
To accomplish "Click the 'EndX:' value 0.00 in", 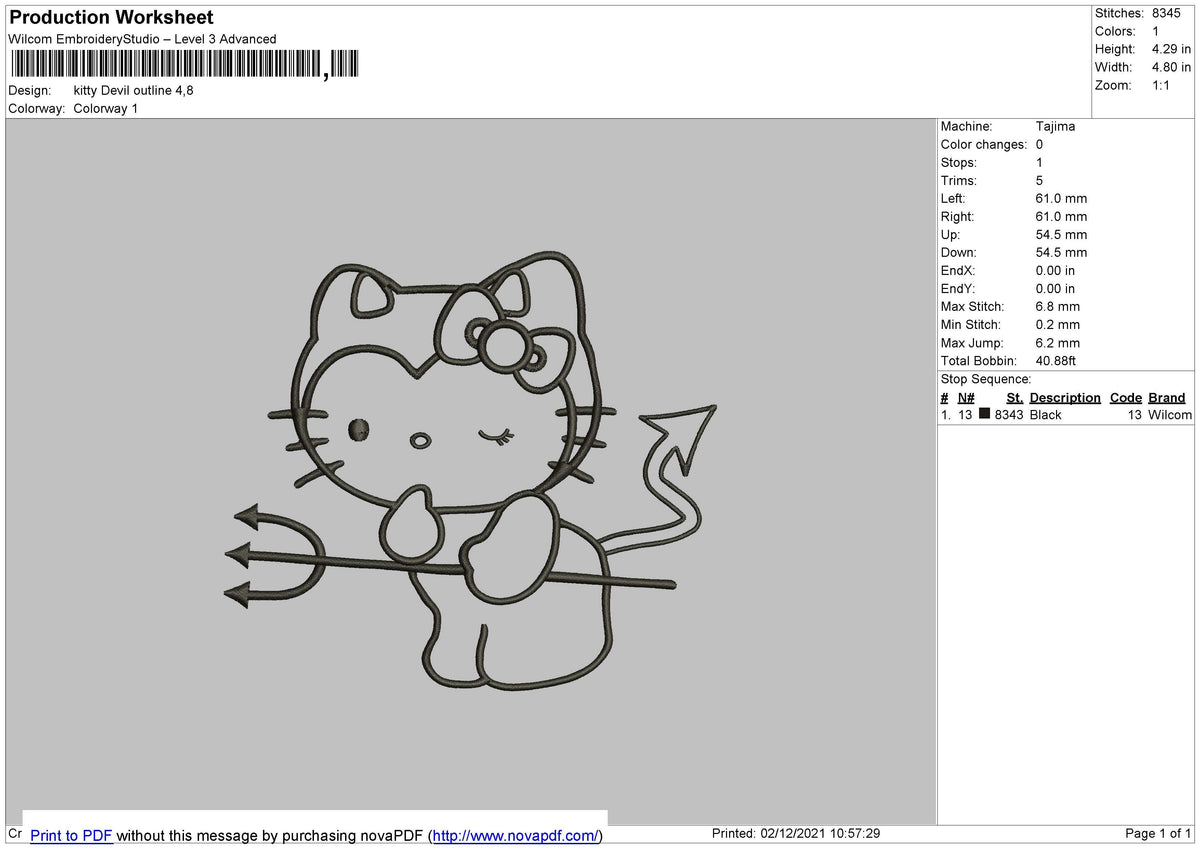I will [1055, 270].
